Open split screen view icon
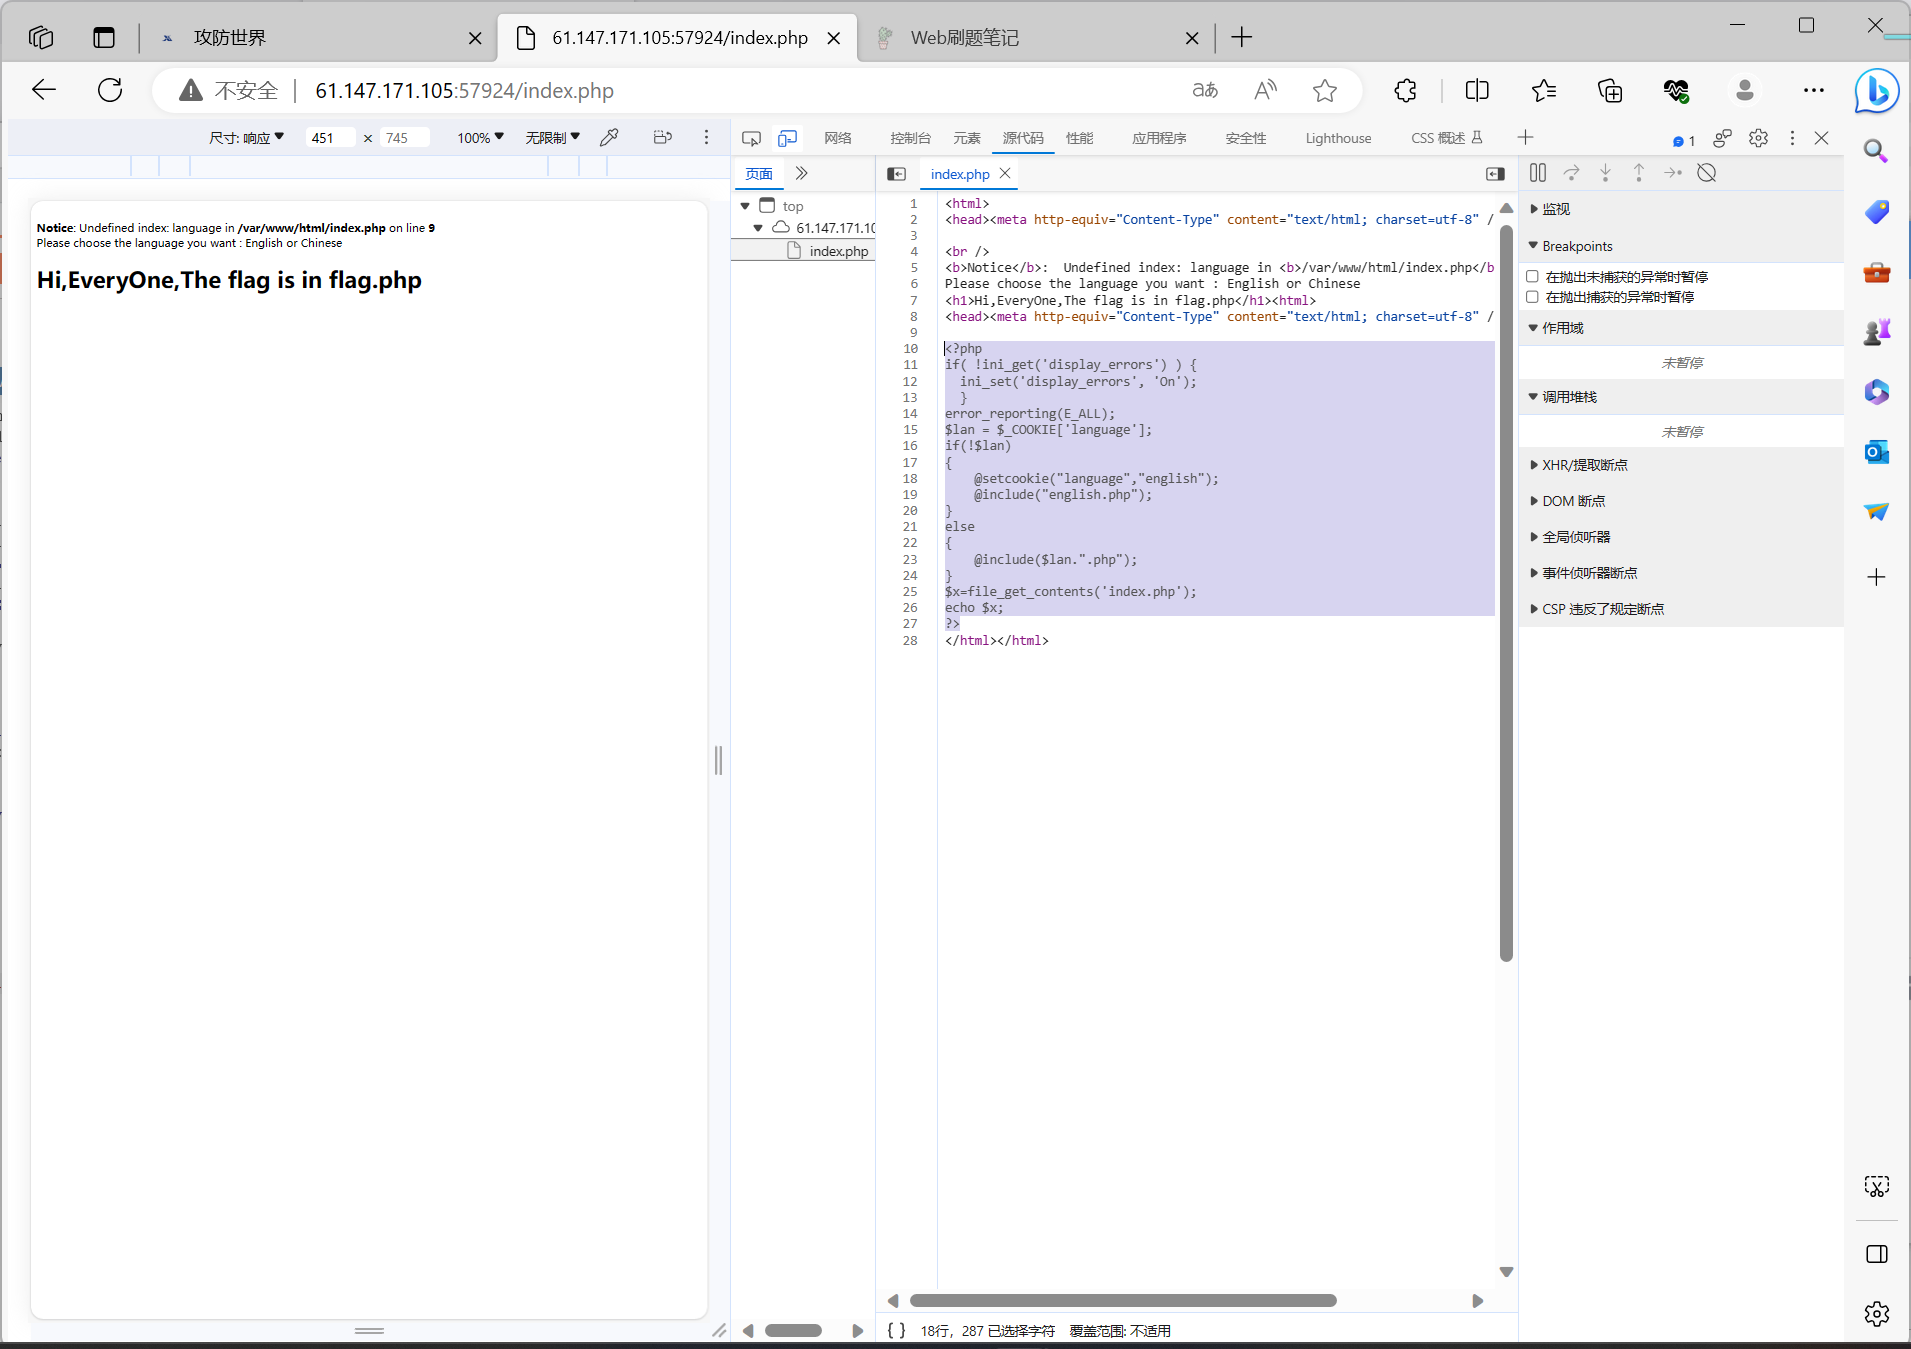This screenshot has height=1349, width=1911. [x=1477, y=90]
